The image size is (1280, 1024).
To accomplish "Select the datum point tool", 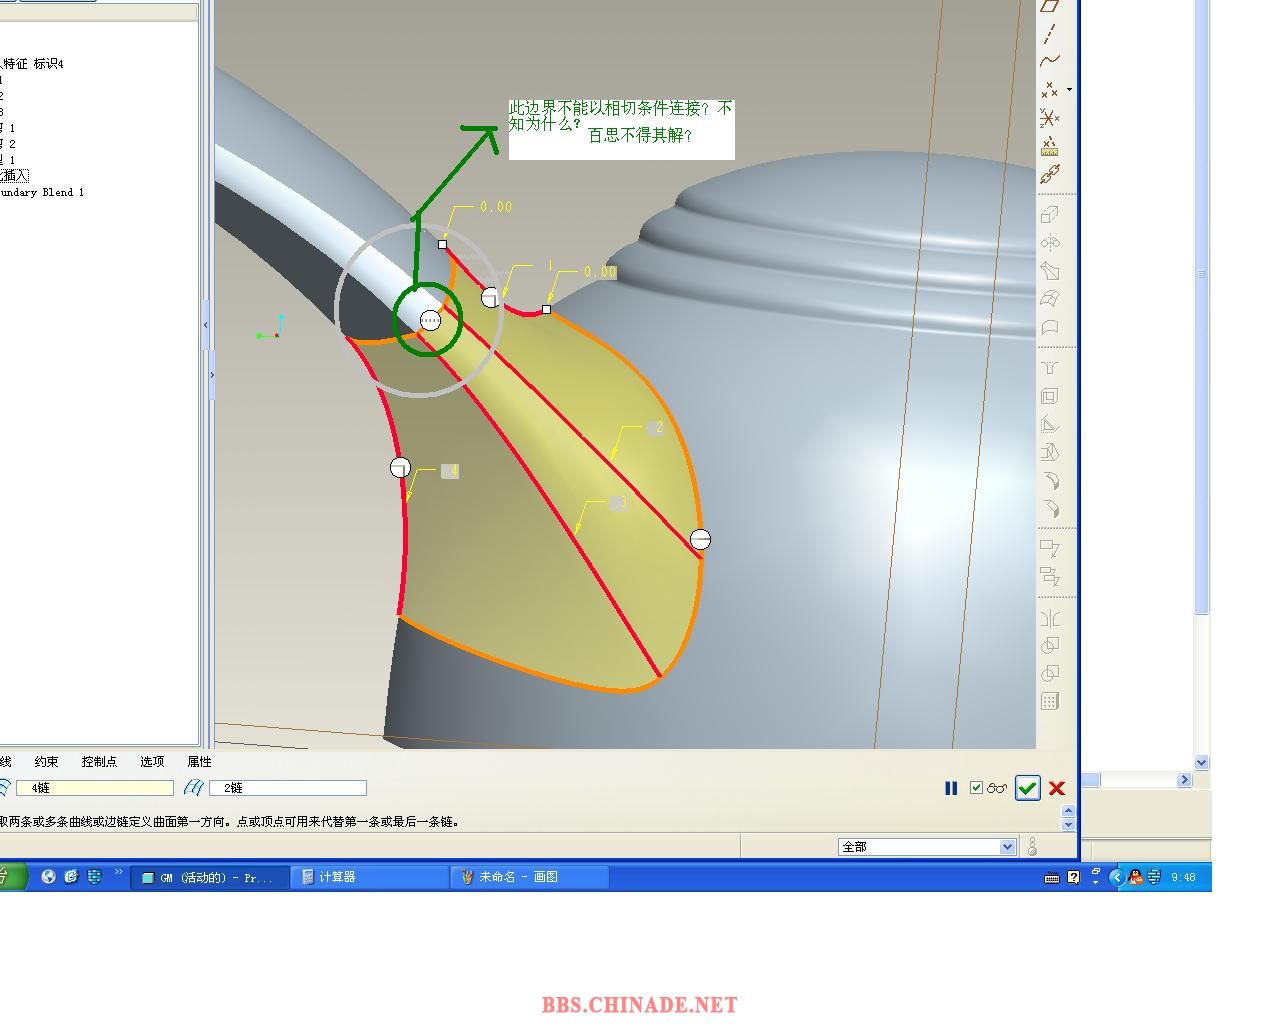I will coord(1049,90).
